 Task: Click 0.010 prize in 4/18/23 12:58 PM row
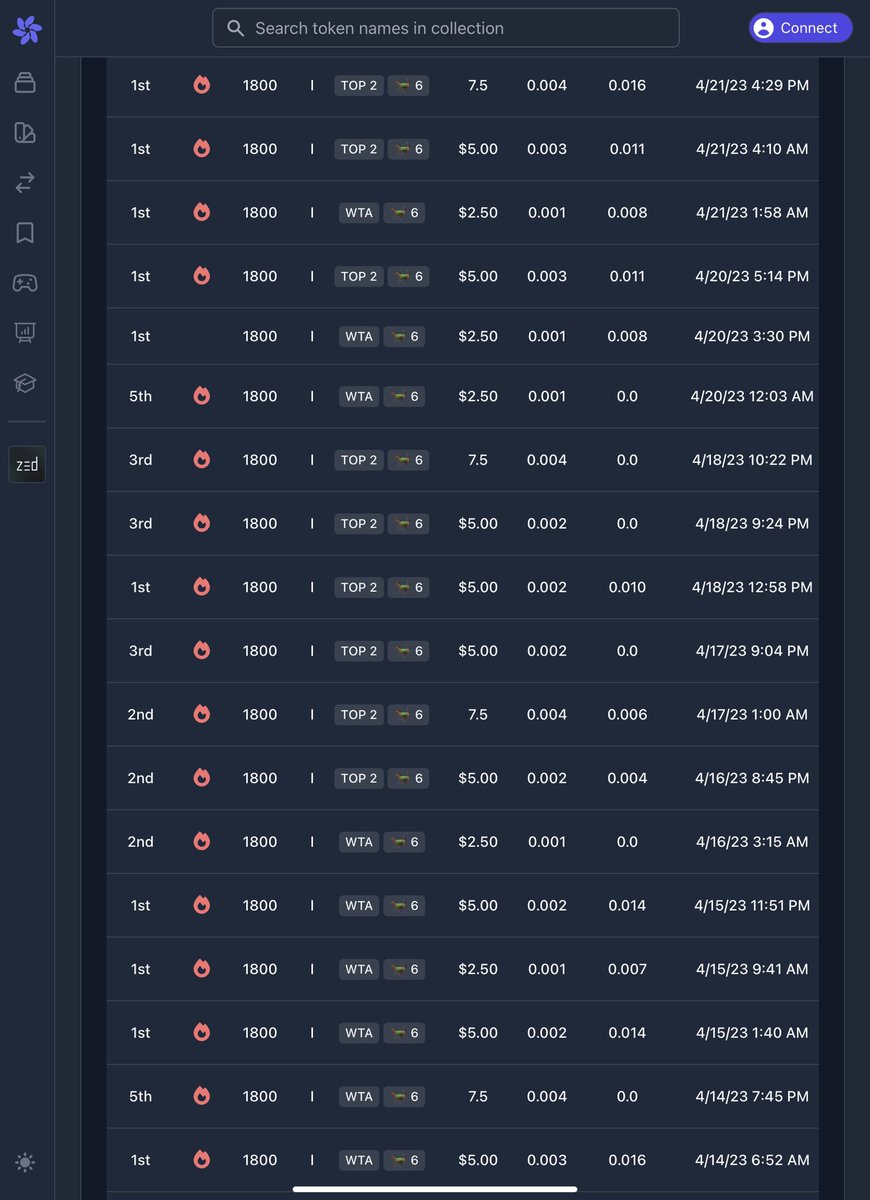[x=627, y=587]
